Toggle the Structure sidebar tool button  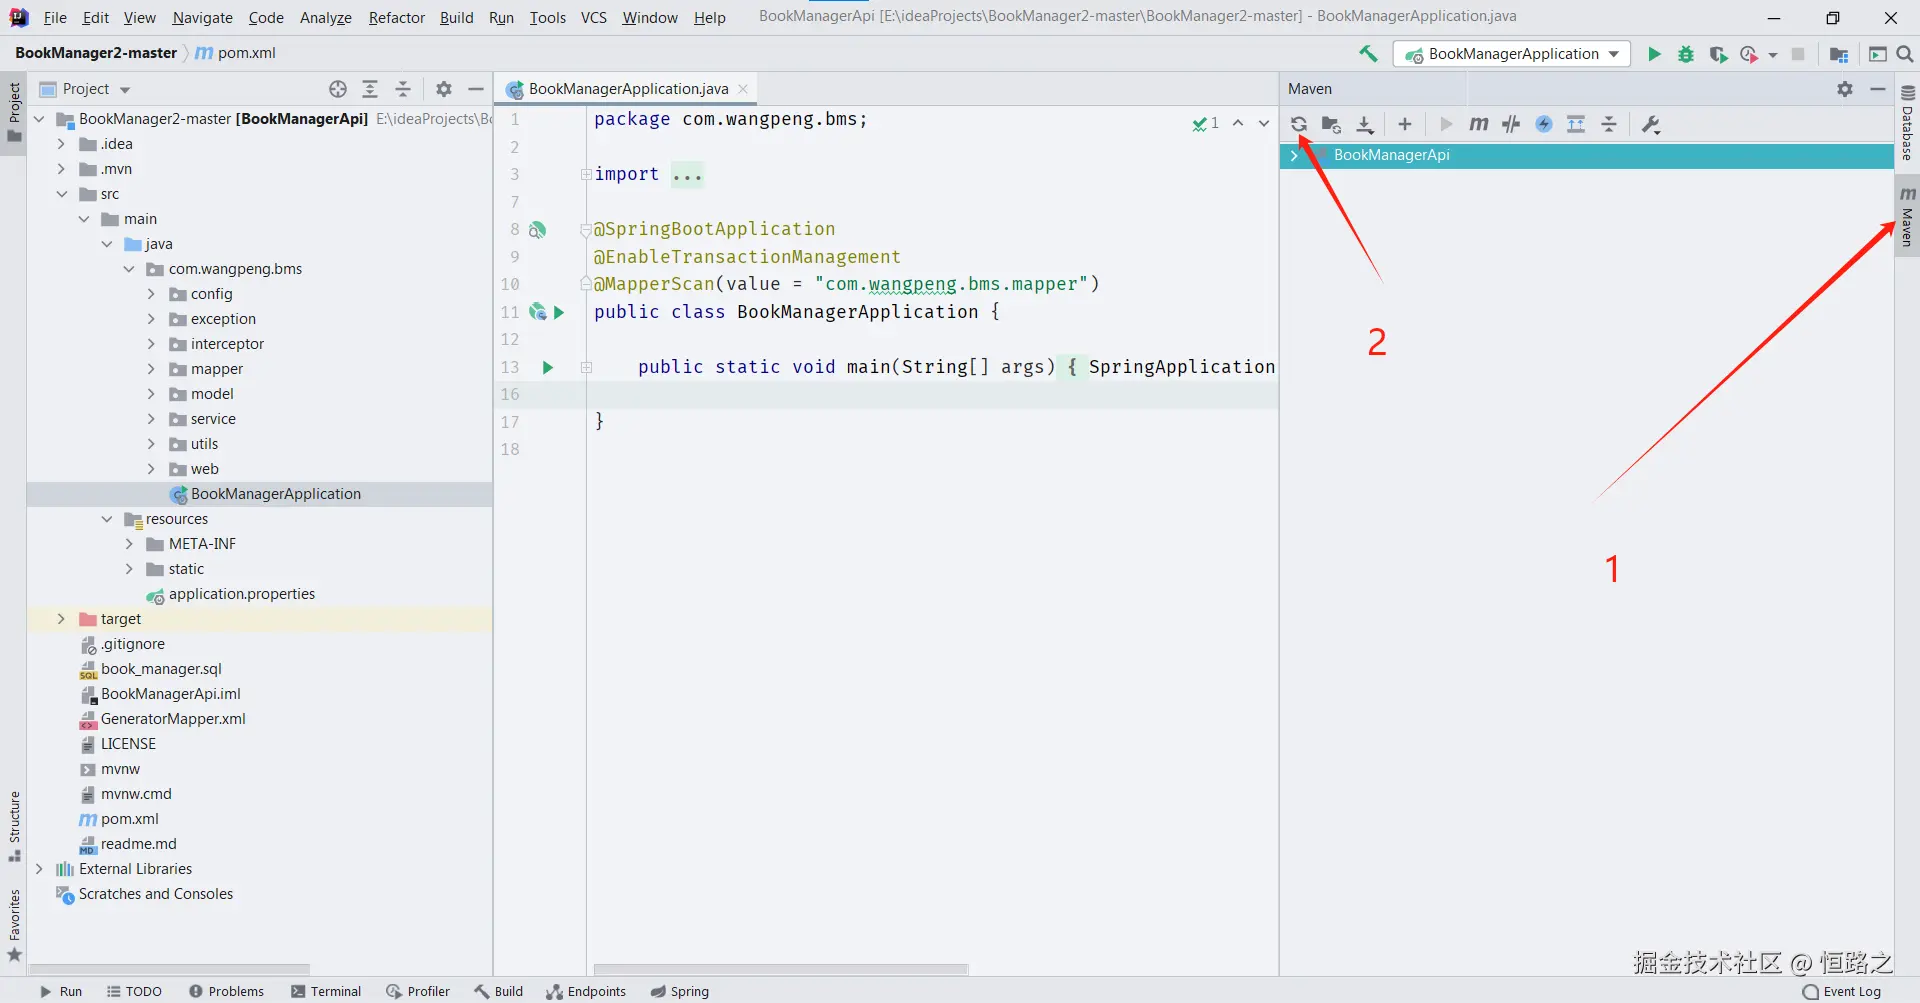[x=14, y=826]
